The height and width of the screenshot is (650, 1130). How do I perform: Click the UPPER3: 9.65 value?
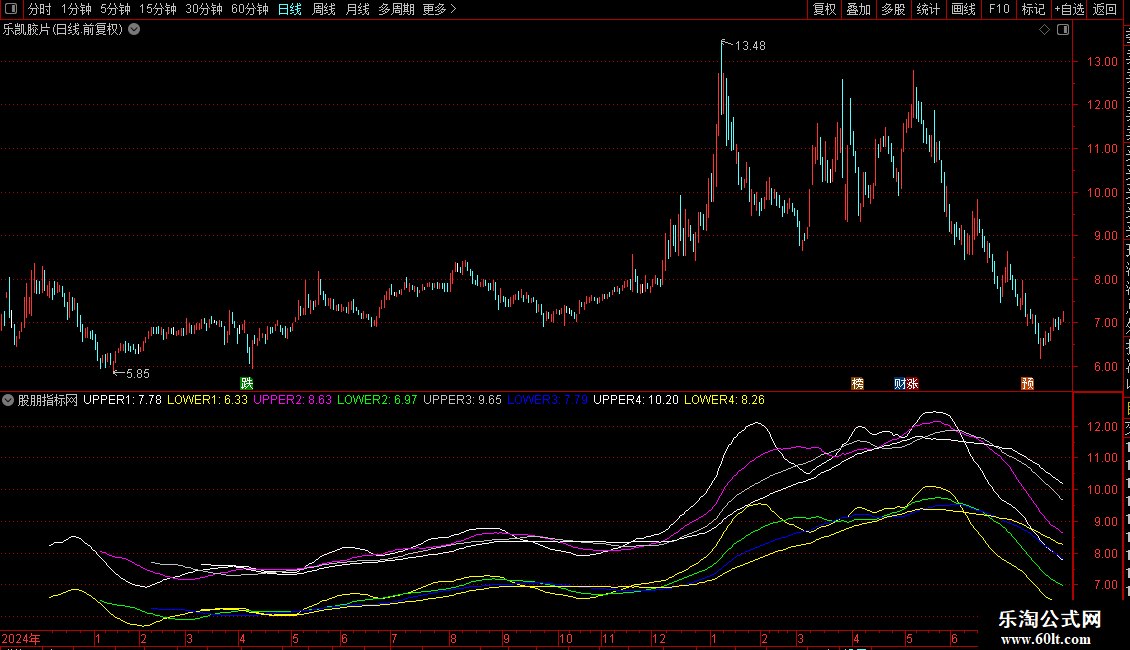click(462, 400)
